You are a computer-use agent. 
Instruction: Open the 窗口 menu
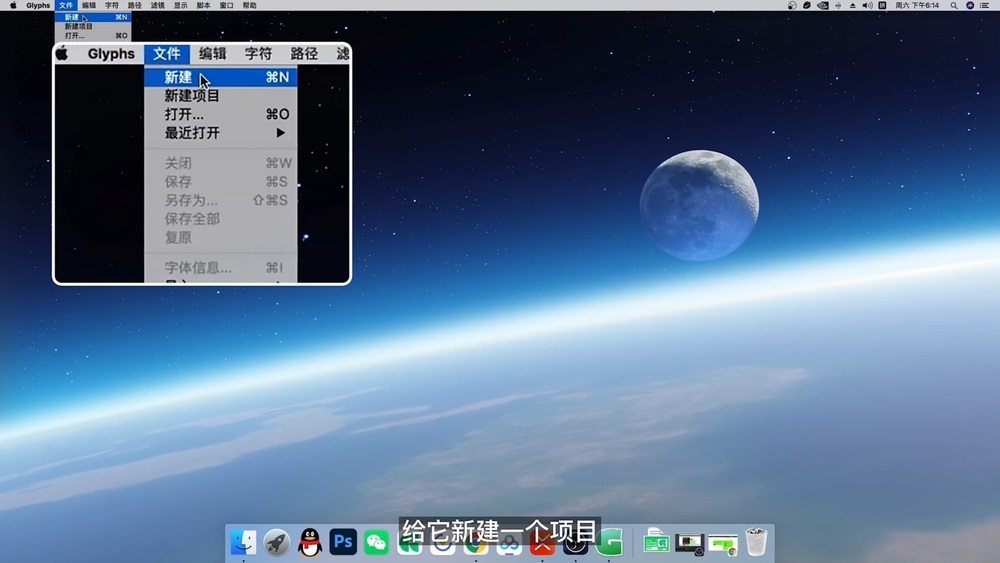(x=226, y=5)
